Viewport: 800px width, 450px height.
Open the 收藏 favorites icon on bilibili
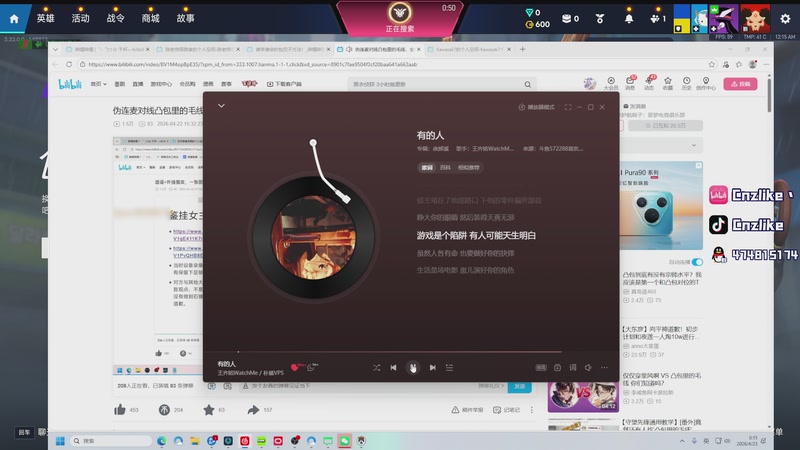pos(668,83)
